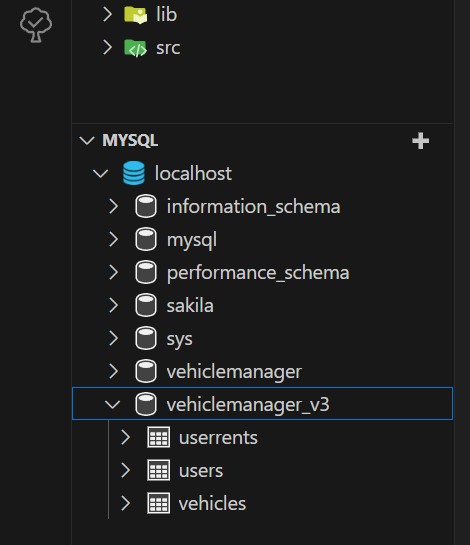Image resolution: width=470 pixels, height=545 pixels.
Task: Select the vehicles table name
Action: [x=212, y=504]
